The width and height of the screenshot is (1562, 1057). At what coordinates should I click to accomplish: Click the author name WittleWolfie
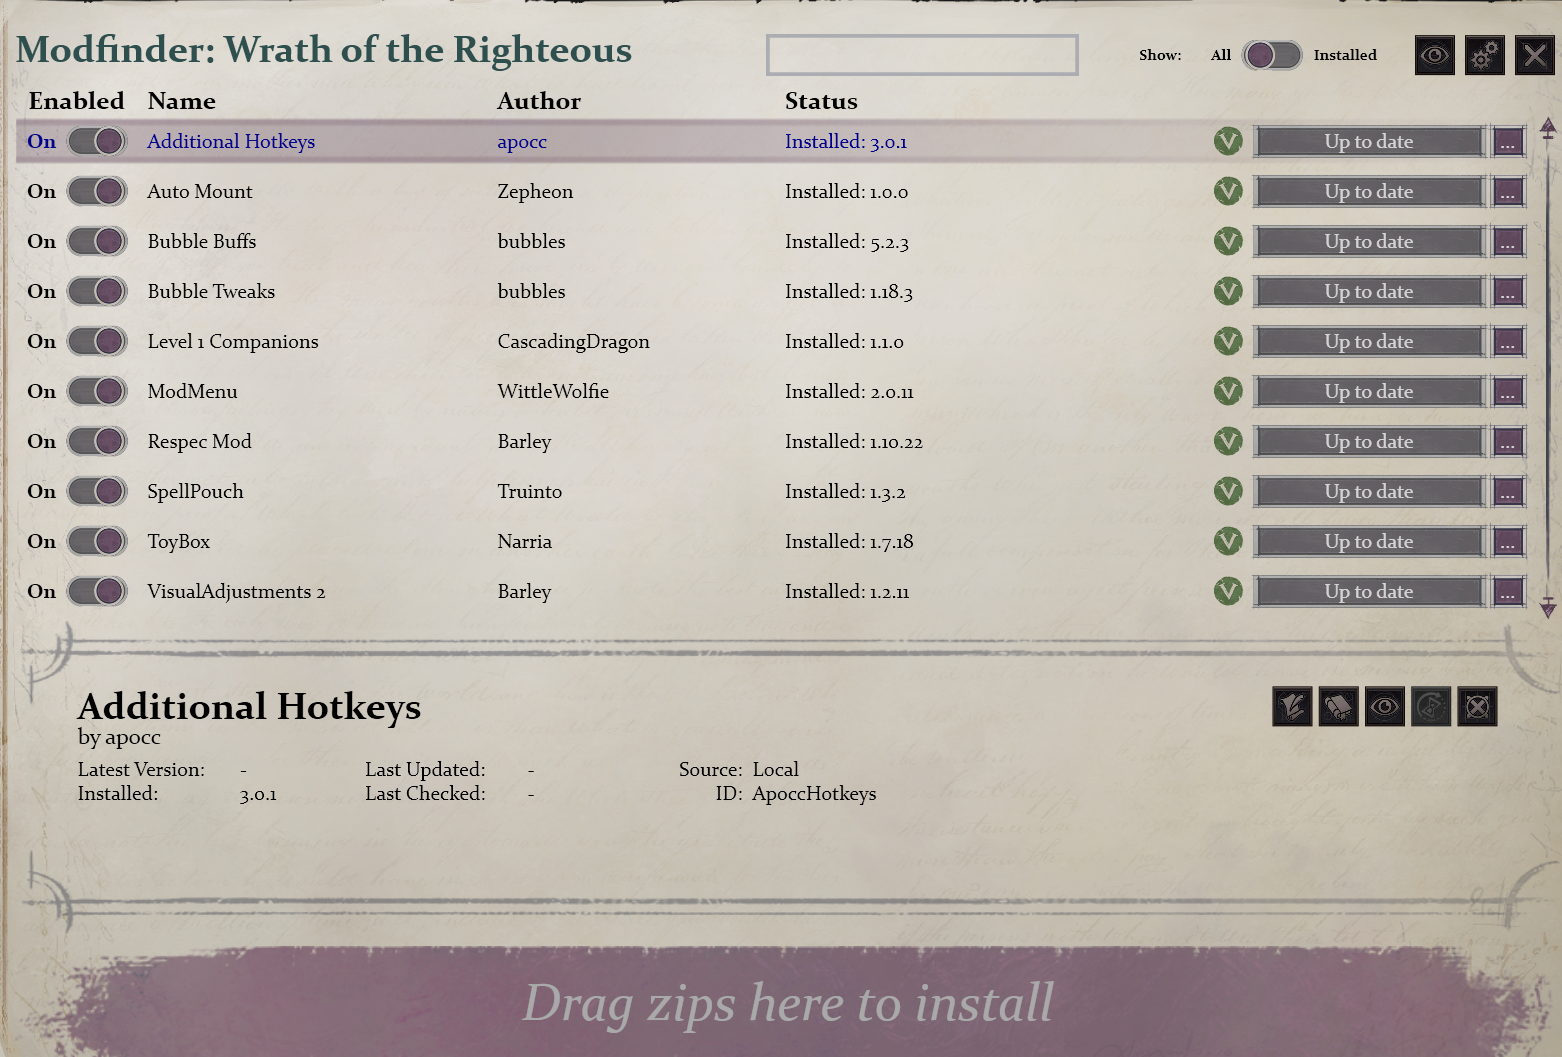(553, 391)
